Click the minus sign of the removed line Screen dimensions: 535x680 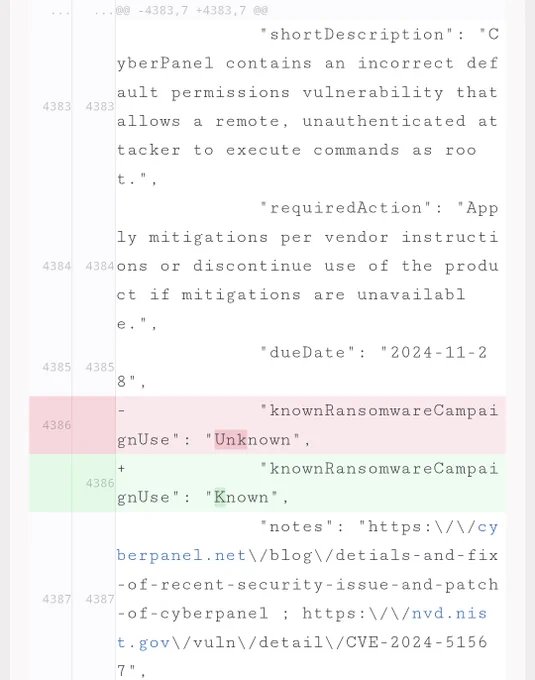coord(121,410)
